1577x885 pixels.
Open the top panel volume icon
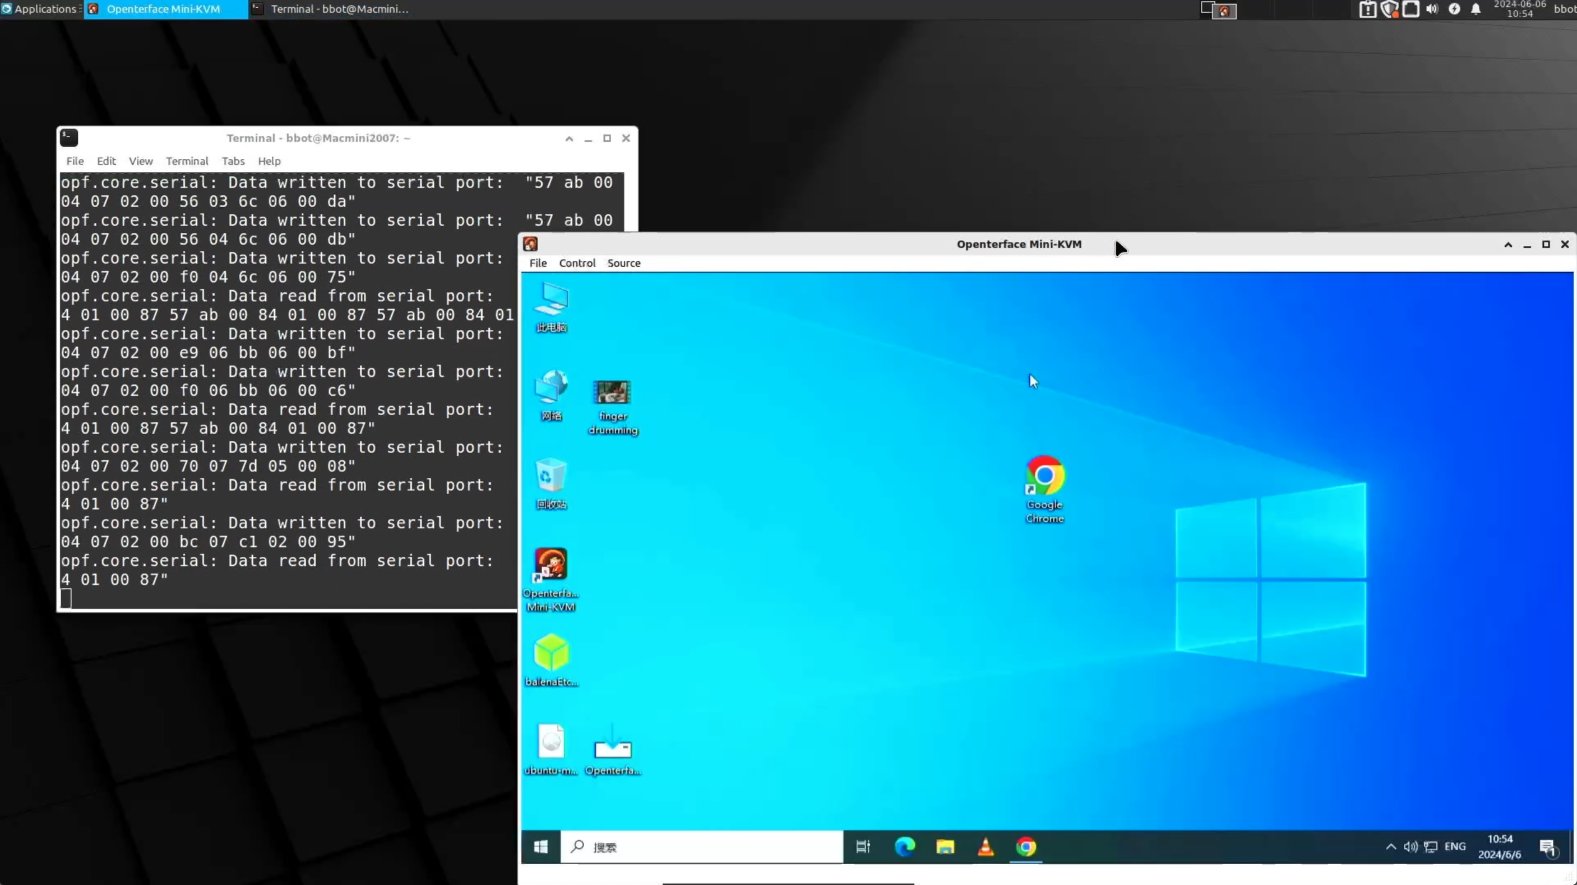coord(1432,9)
